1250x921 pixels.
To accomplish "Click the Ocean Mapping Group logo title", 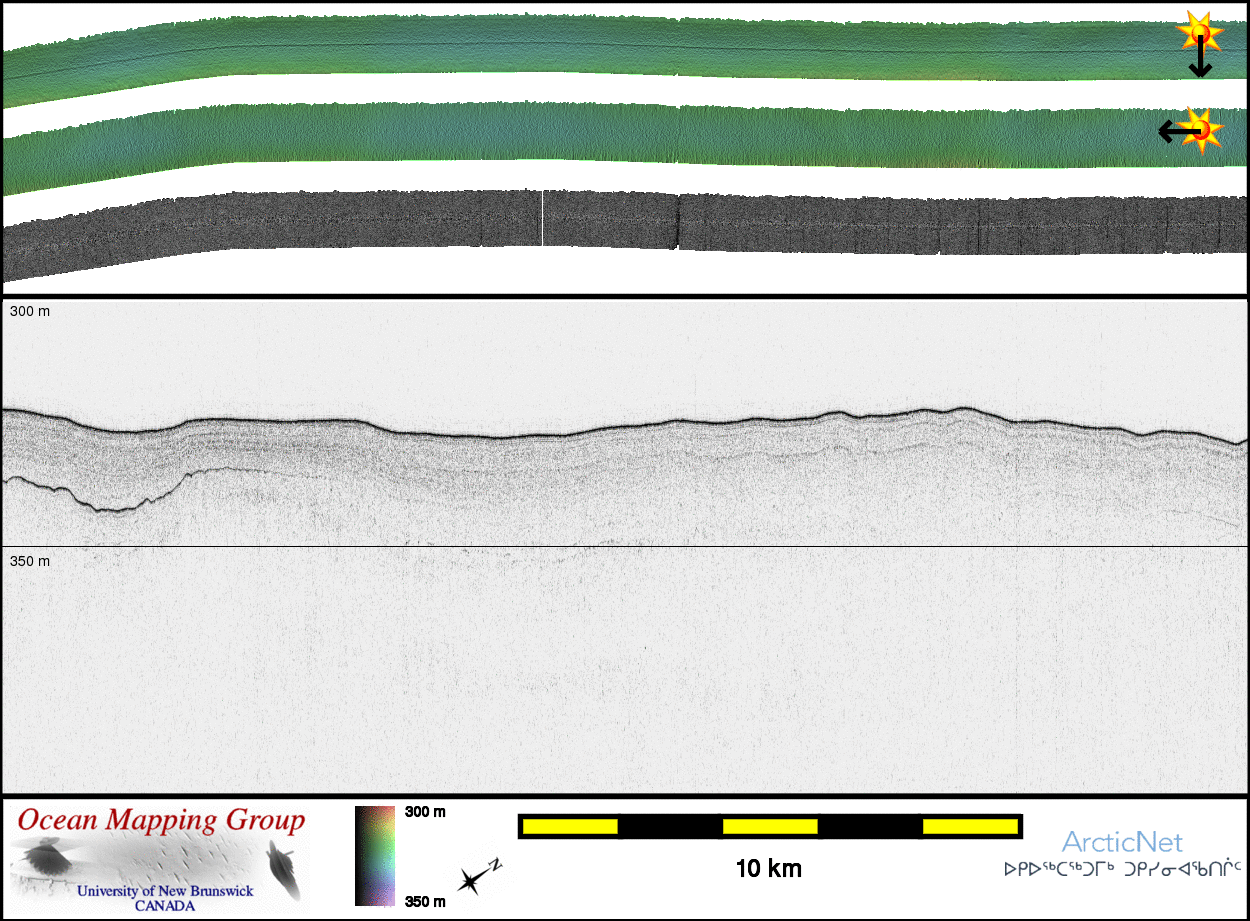I will pyautogui.click(x=161, y=821).
